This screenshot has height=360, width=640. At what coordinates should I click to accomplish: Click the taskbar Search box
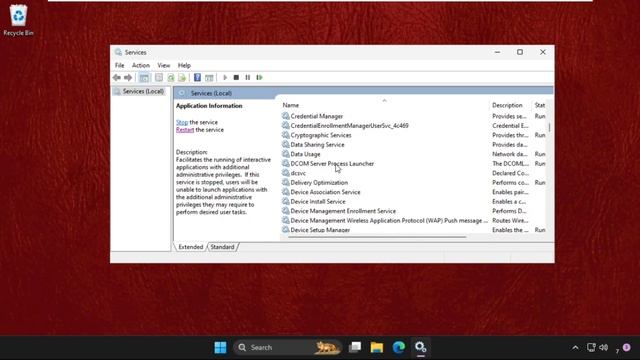(288, 347)
